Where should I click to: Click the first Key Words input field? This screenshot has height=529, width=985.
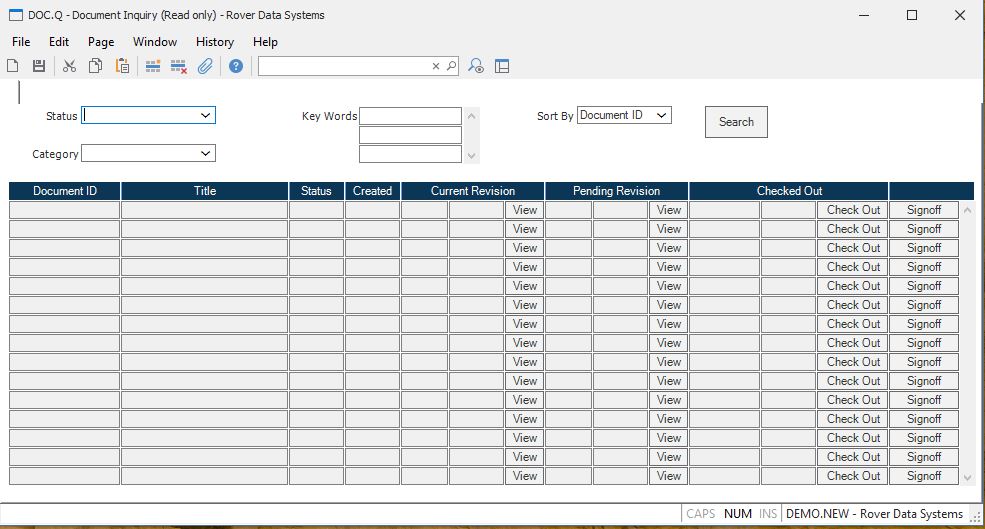pos(410,116)
